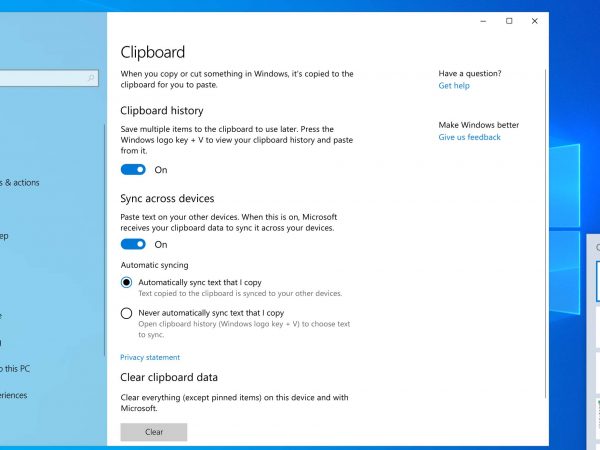Click the 'Sync across devices' heading
The width and height of the screenshot is (600, 450).
click(x=167, y=199)
